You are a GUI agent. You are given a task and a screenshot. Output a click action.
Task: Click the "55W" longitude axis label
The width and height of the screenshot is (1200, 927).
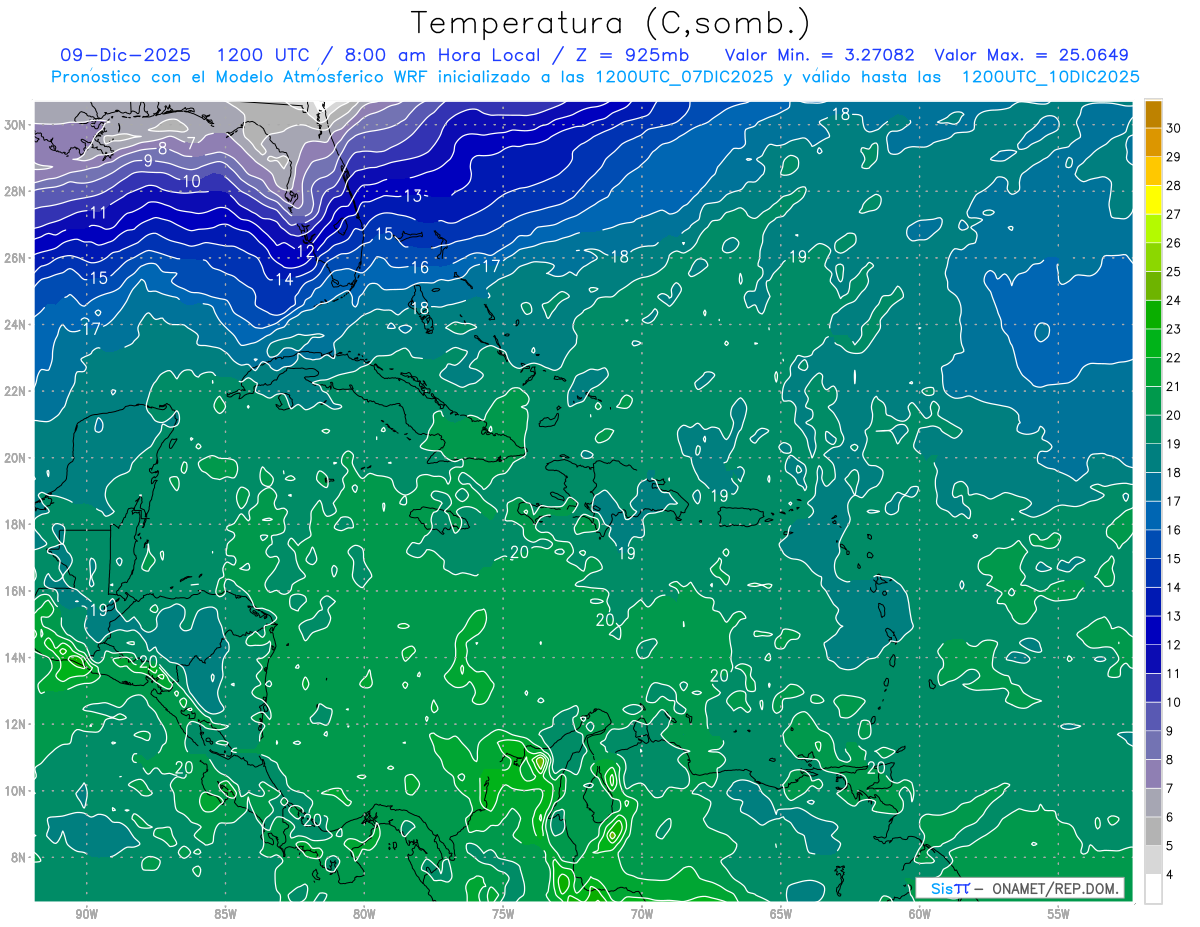click(1059, 913)
